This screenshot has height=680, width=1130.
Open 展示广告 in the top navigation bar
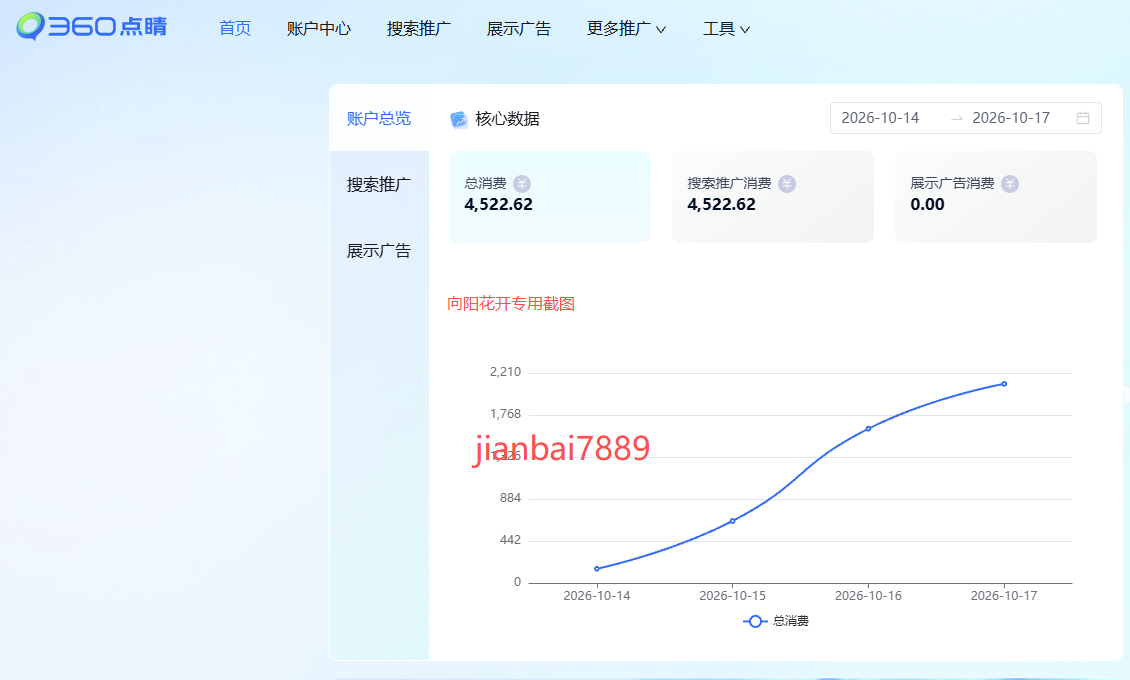pyautogui.click(x=519, y=29)
